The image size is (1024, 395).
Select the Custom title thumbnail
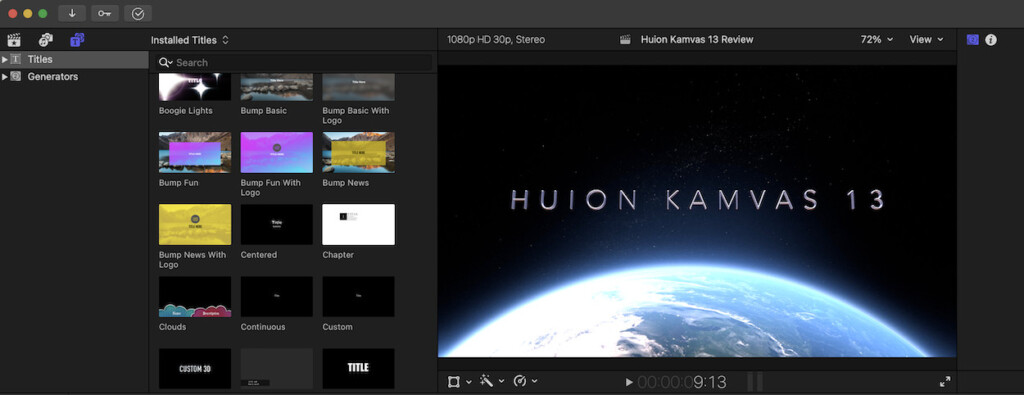[x=359, y=296]
